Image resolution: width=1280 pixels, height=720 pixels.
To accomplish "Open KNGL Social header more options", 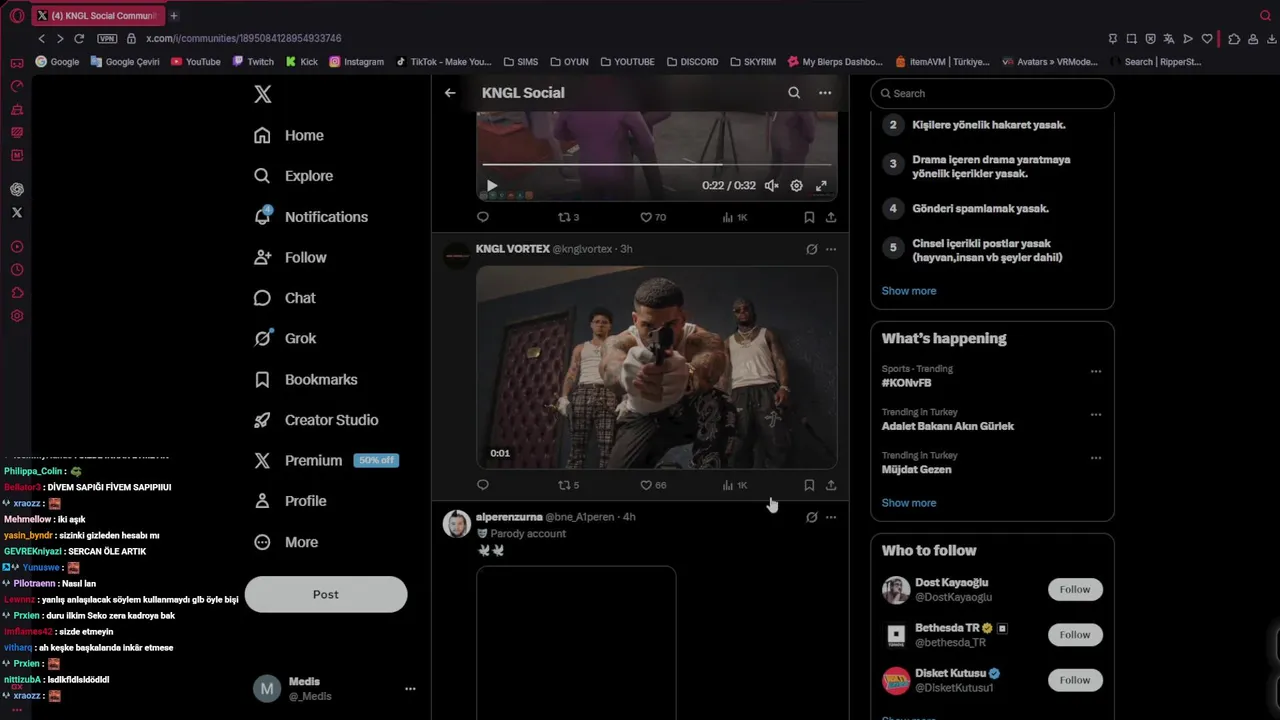I will [x=825, y=93].
